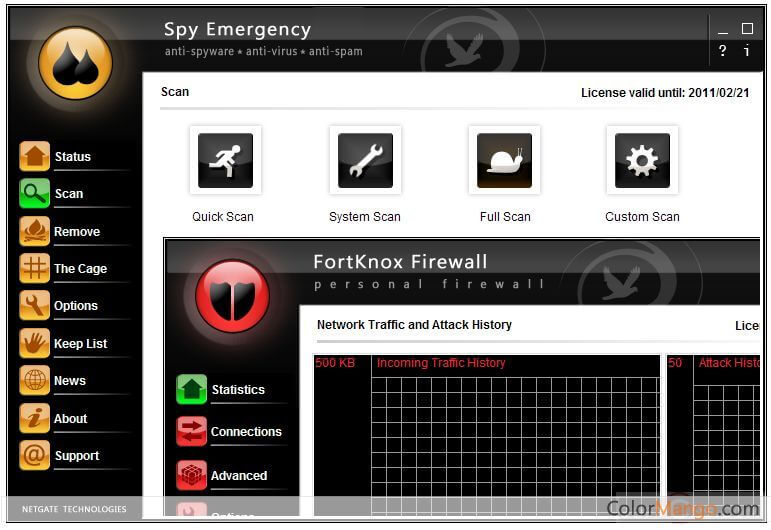Click the '500 KB' scale label

coord(335,363)
